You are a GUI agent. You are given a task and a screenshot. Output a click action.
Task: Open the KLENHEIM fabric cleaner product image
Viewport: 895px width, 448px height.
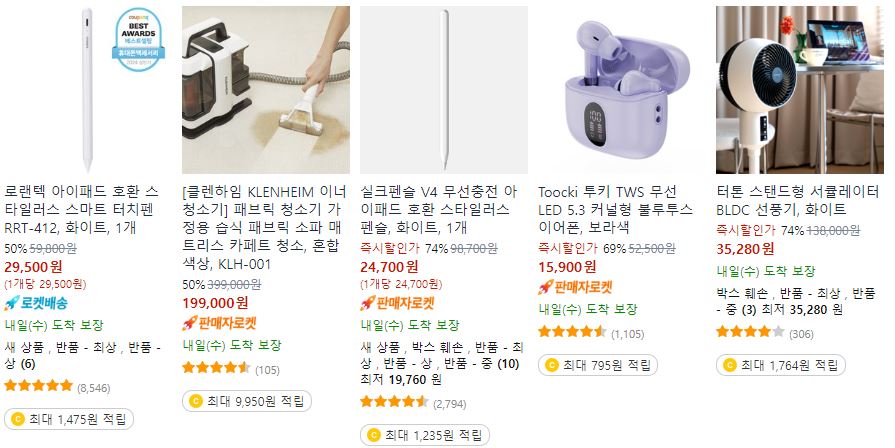pos(266,90)
